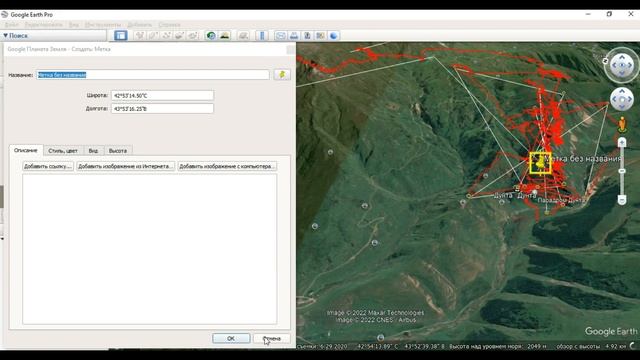Show historical imagery via clock icon
Screen dimensions: 640x360
[211, 36]
